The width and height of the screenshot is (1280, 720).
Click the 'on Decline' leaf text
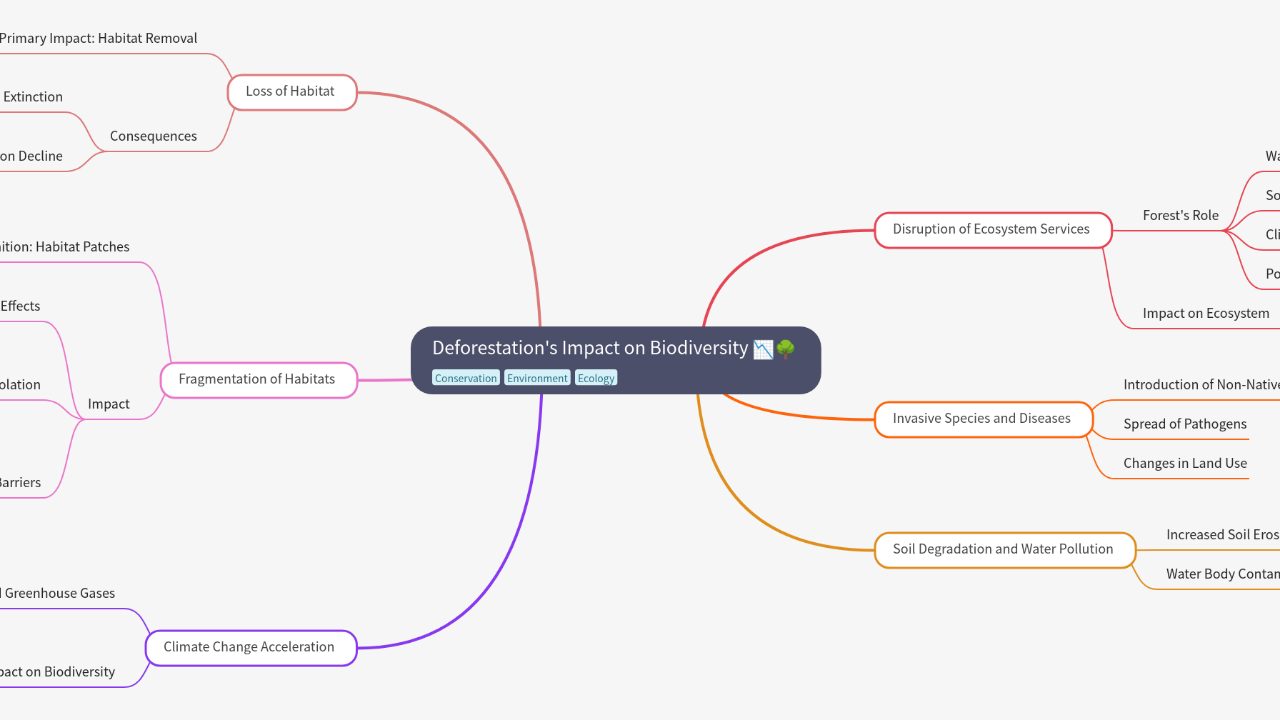tap(31, 156)
